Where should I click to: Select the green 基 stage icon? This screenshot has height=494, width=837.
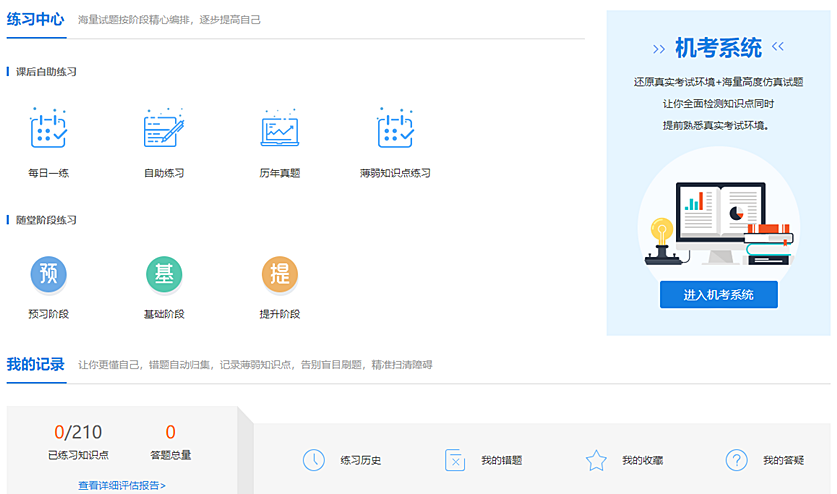164,275
